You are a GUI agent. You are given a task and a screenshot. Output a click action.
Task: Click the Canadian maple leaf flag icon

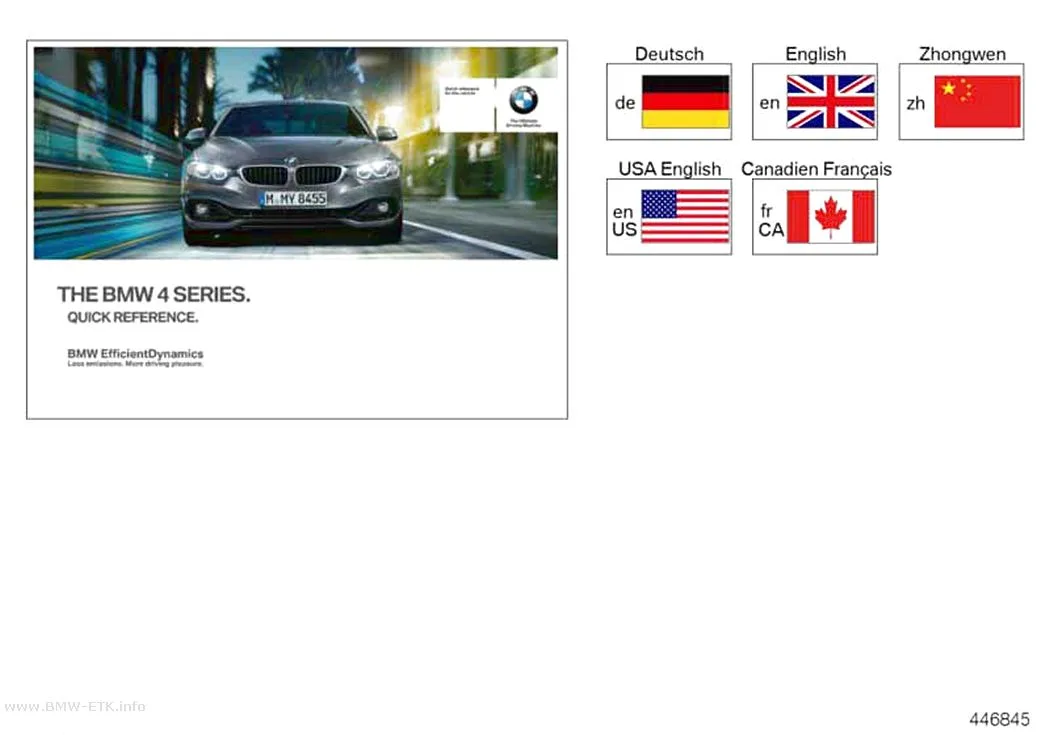[830, 216]
